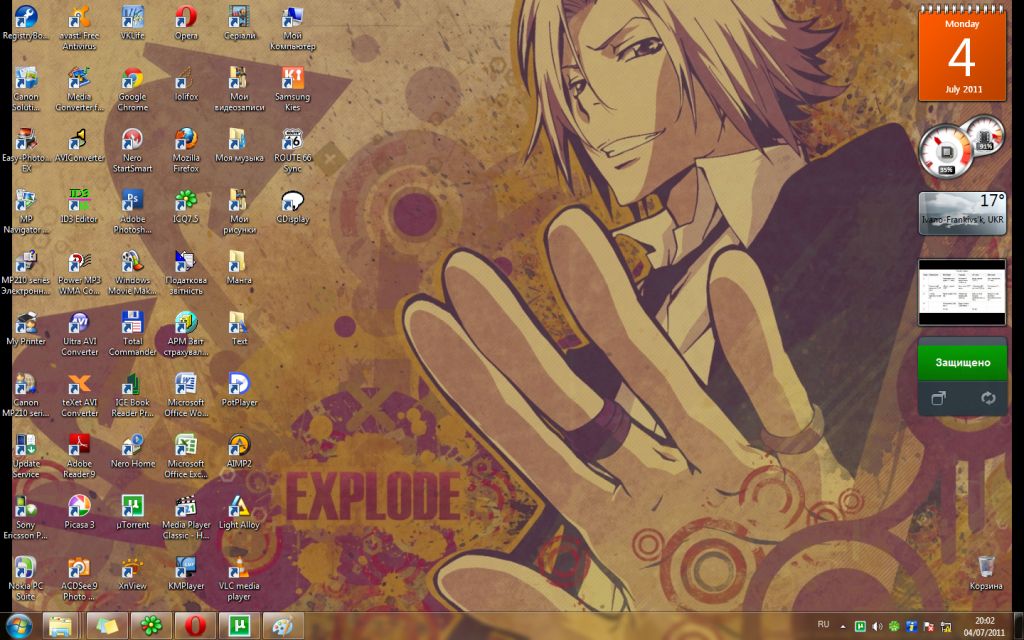Switch to Paint in the taskbar
The width and height of the screenshot is (1024, 640).
click(283, 626)
